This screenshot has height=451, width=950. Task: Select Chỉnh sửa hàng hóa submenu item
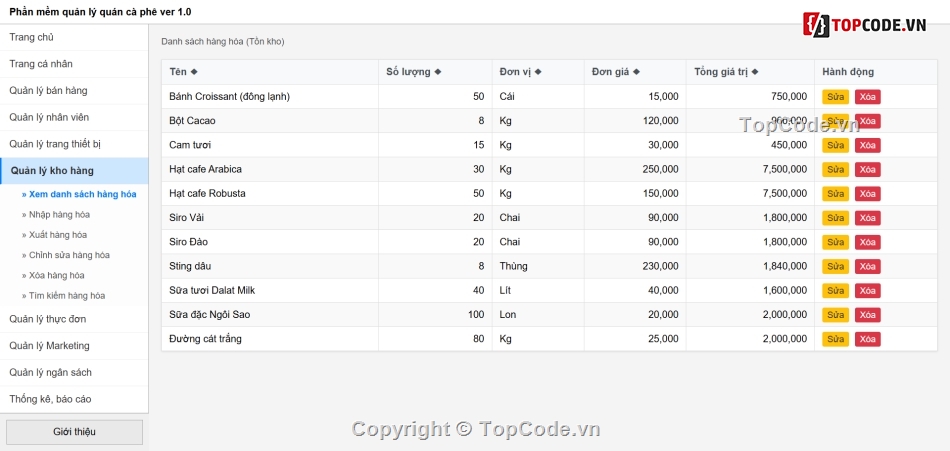(x=65, y=255)
